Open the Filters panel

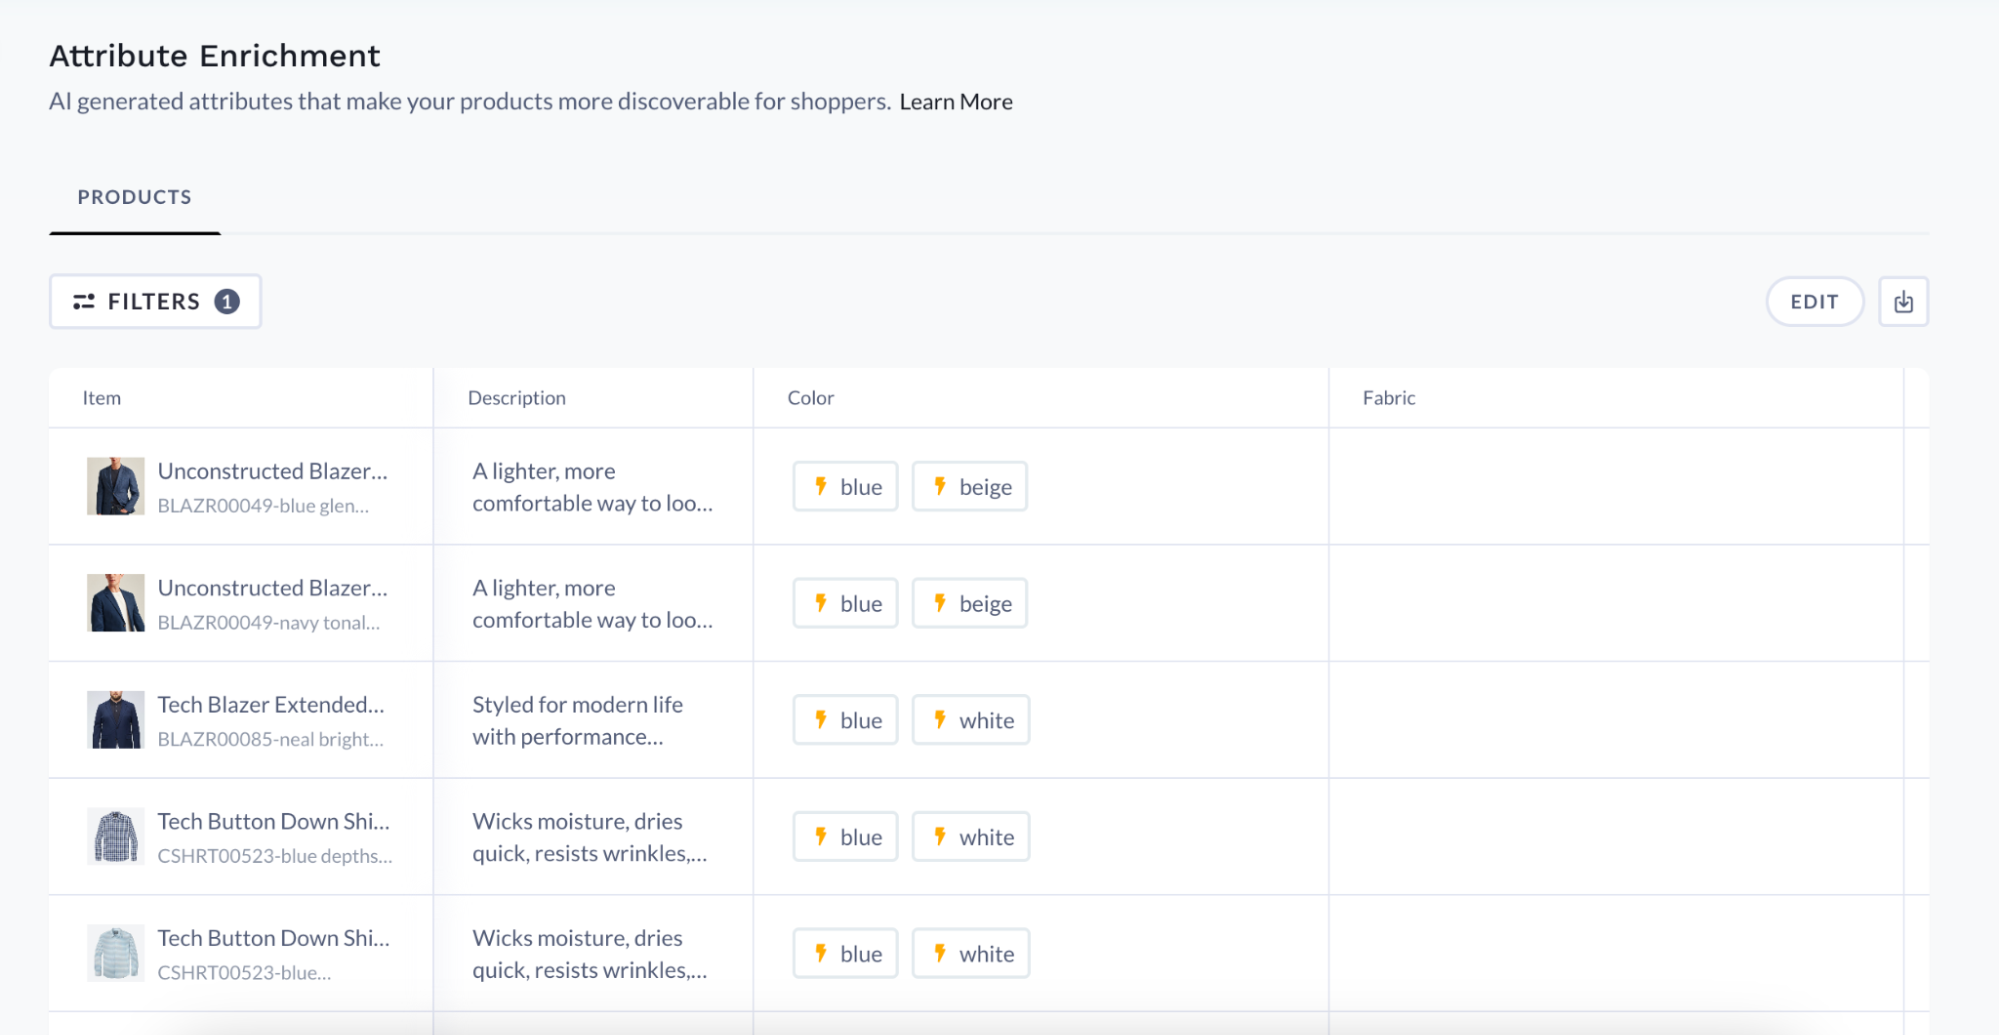pos(154,301)
